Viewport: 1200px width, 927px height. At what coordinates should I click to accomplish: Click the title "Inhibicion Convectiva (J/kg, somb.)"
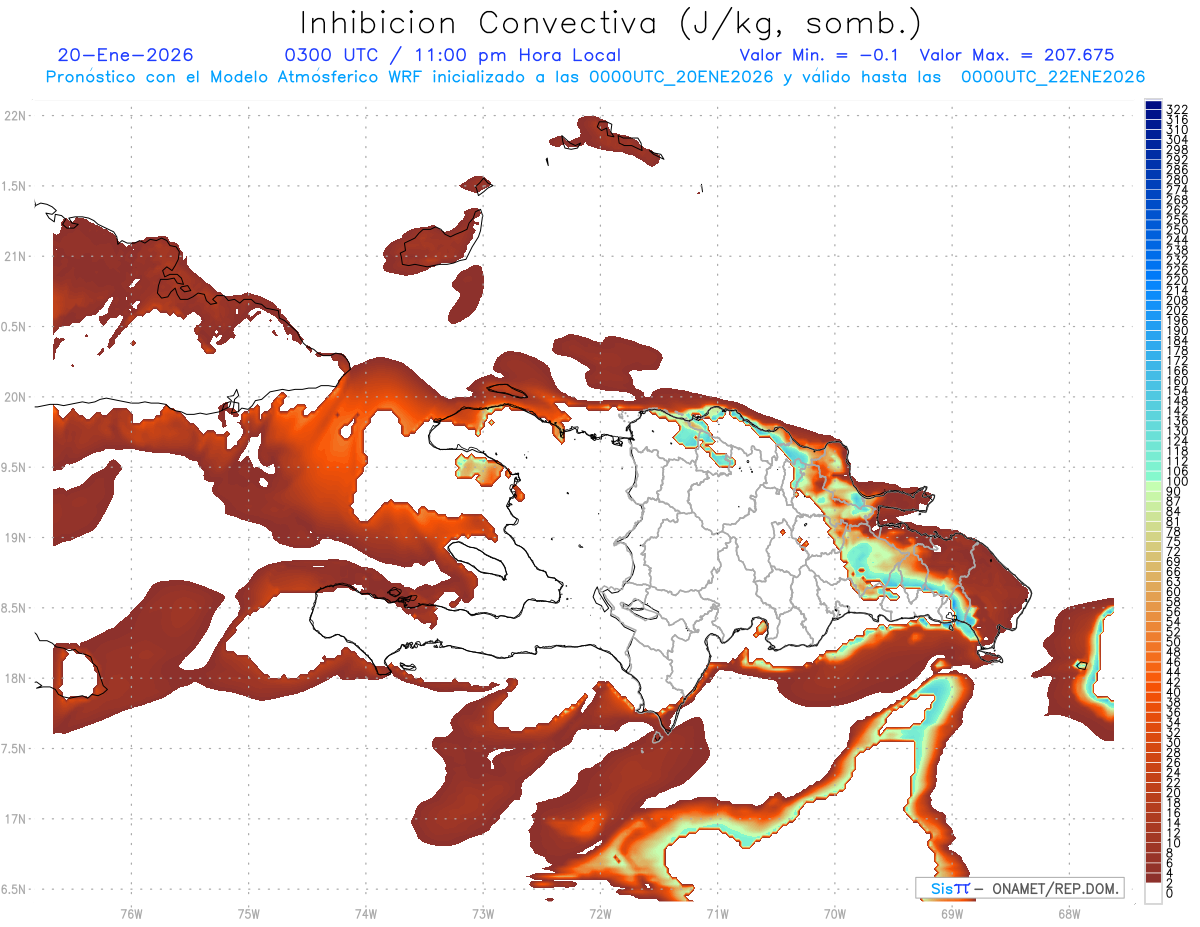(611, 23)
